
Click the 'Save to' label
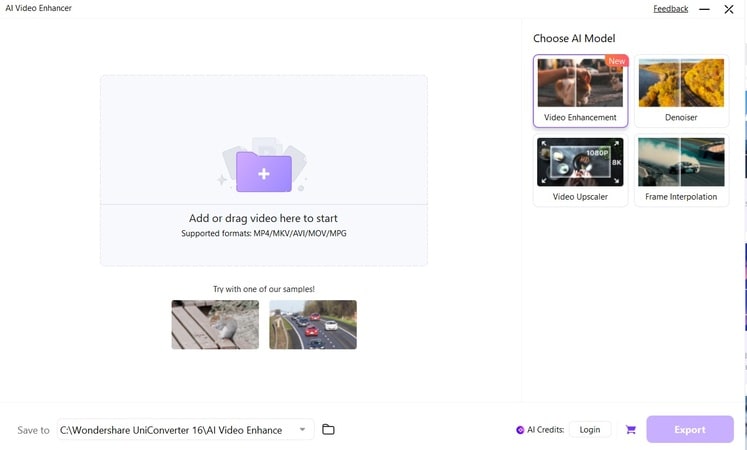click(33, 430)
